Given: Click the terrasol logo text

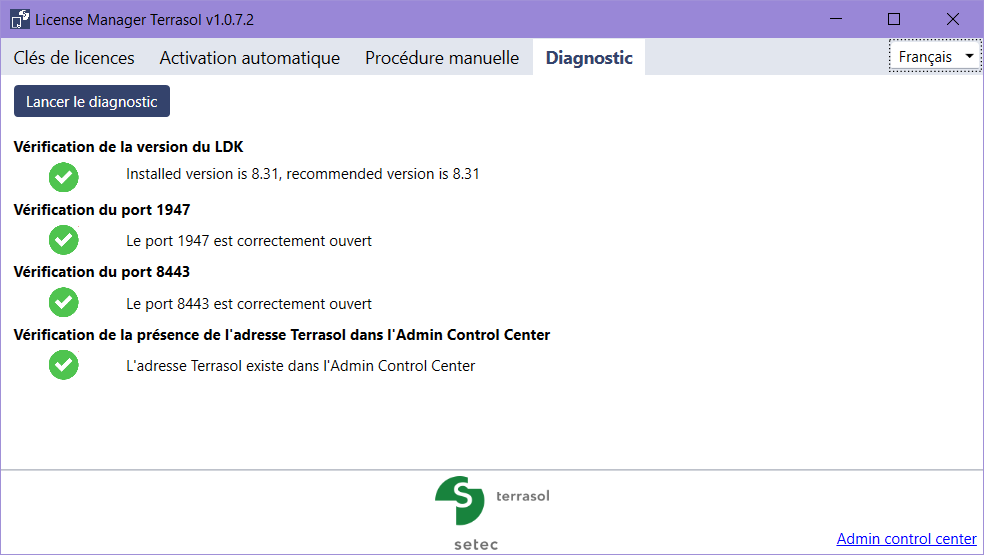Looking at the screenshot, I should pos(523,496).
